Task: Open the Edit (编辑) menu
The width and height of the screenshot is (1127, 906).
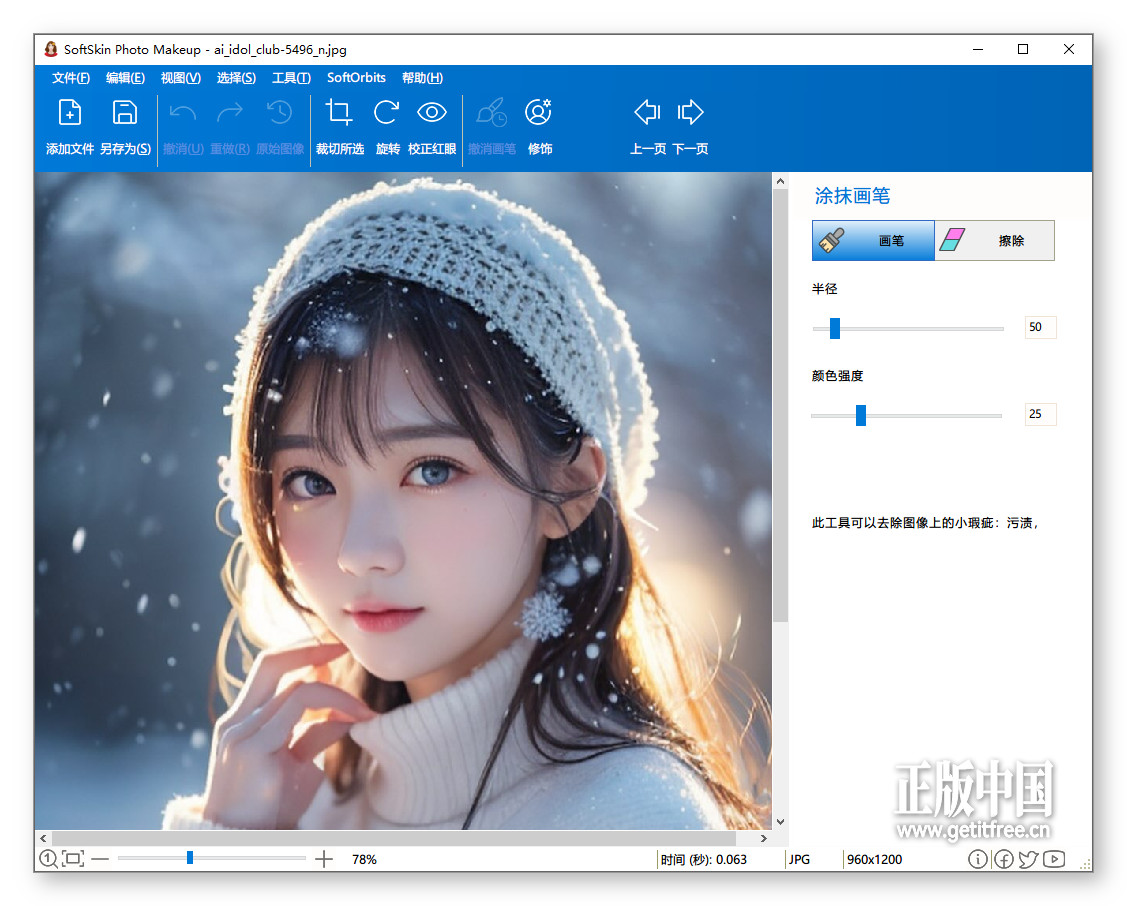Action: pos(125,78)
